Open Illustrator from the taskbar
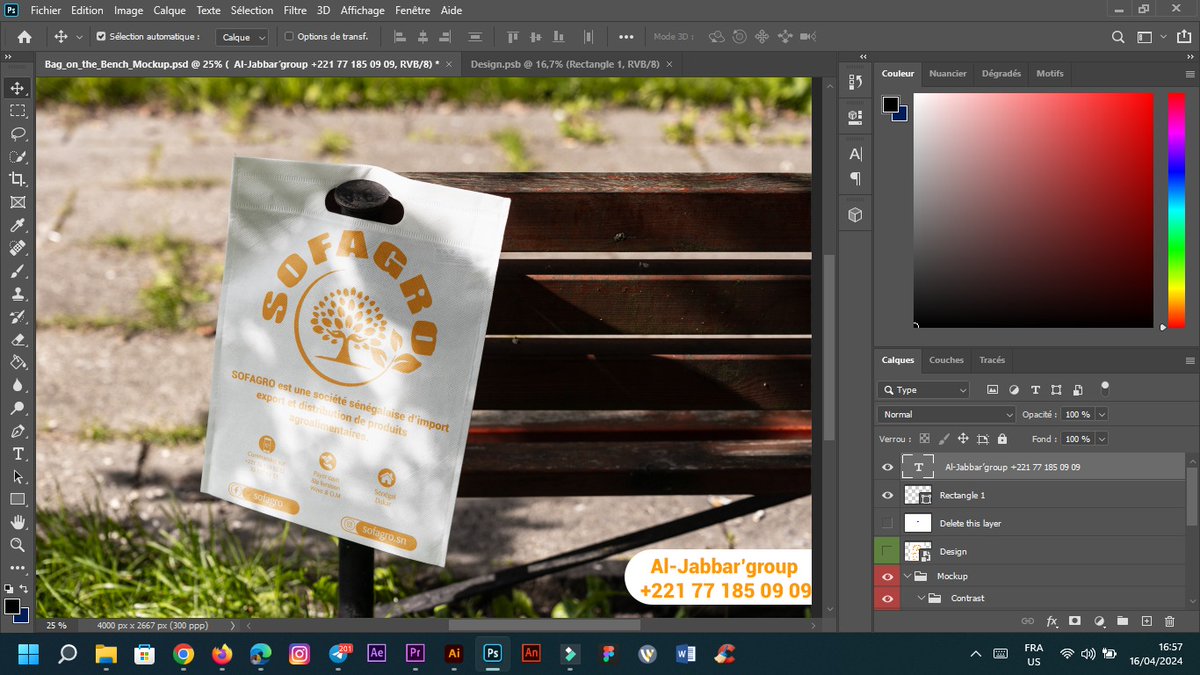This screenshot has width=1200, height=675. coord(454,653)
